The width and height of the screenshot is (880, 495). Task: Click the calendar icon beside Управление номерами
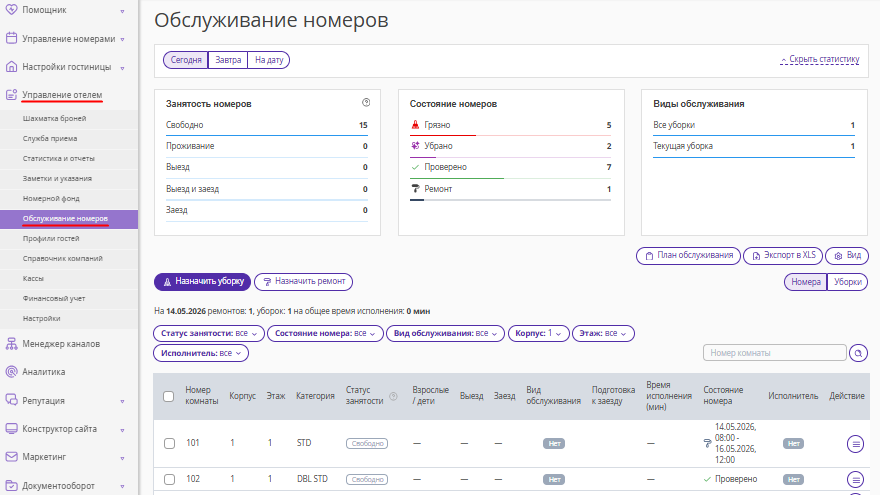pos(11,38)
